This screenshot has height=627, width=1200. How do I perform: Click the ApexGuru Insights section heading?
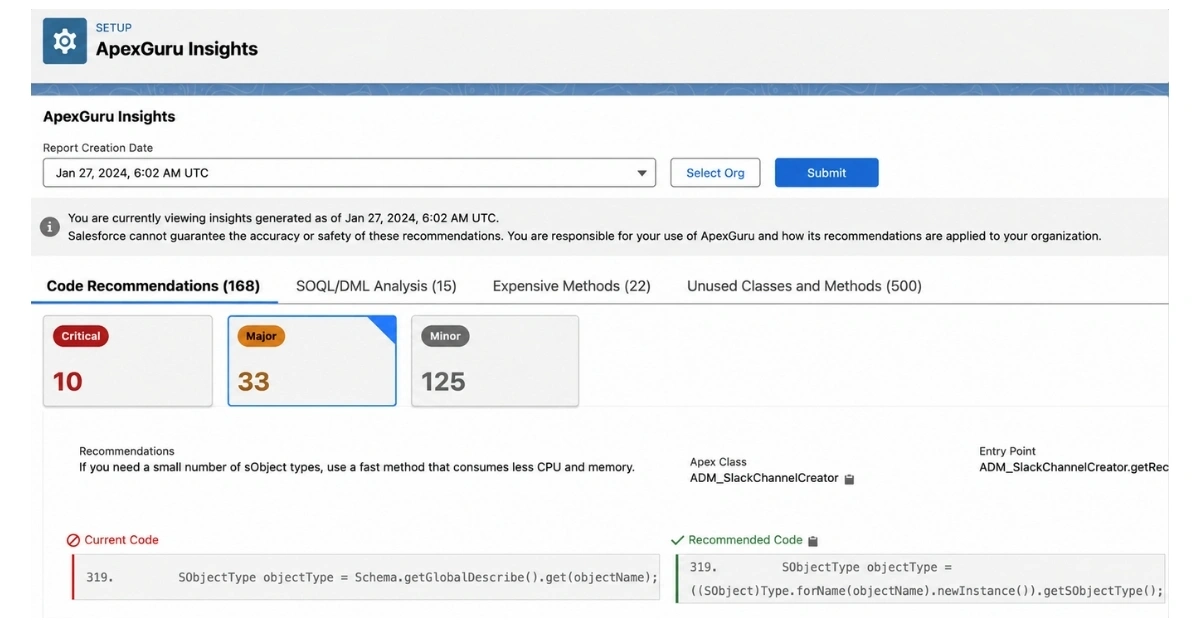click(x=109, y=117)
